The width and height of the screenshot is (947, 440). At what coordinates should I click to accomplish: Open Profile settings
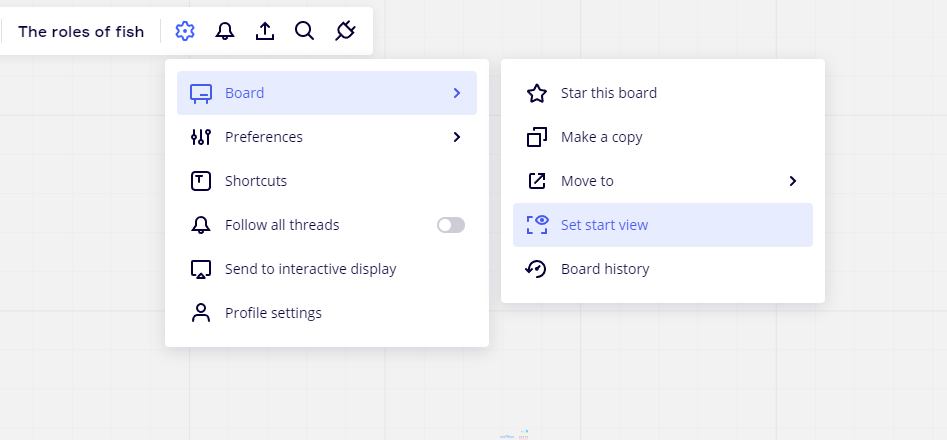pos(273,313)
